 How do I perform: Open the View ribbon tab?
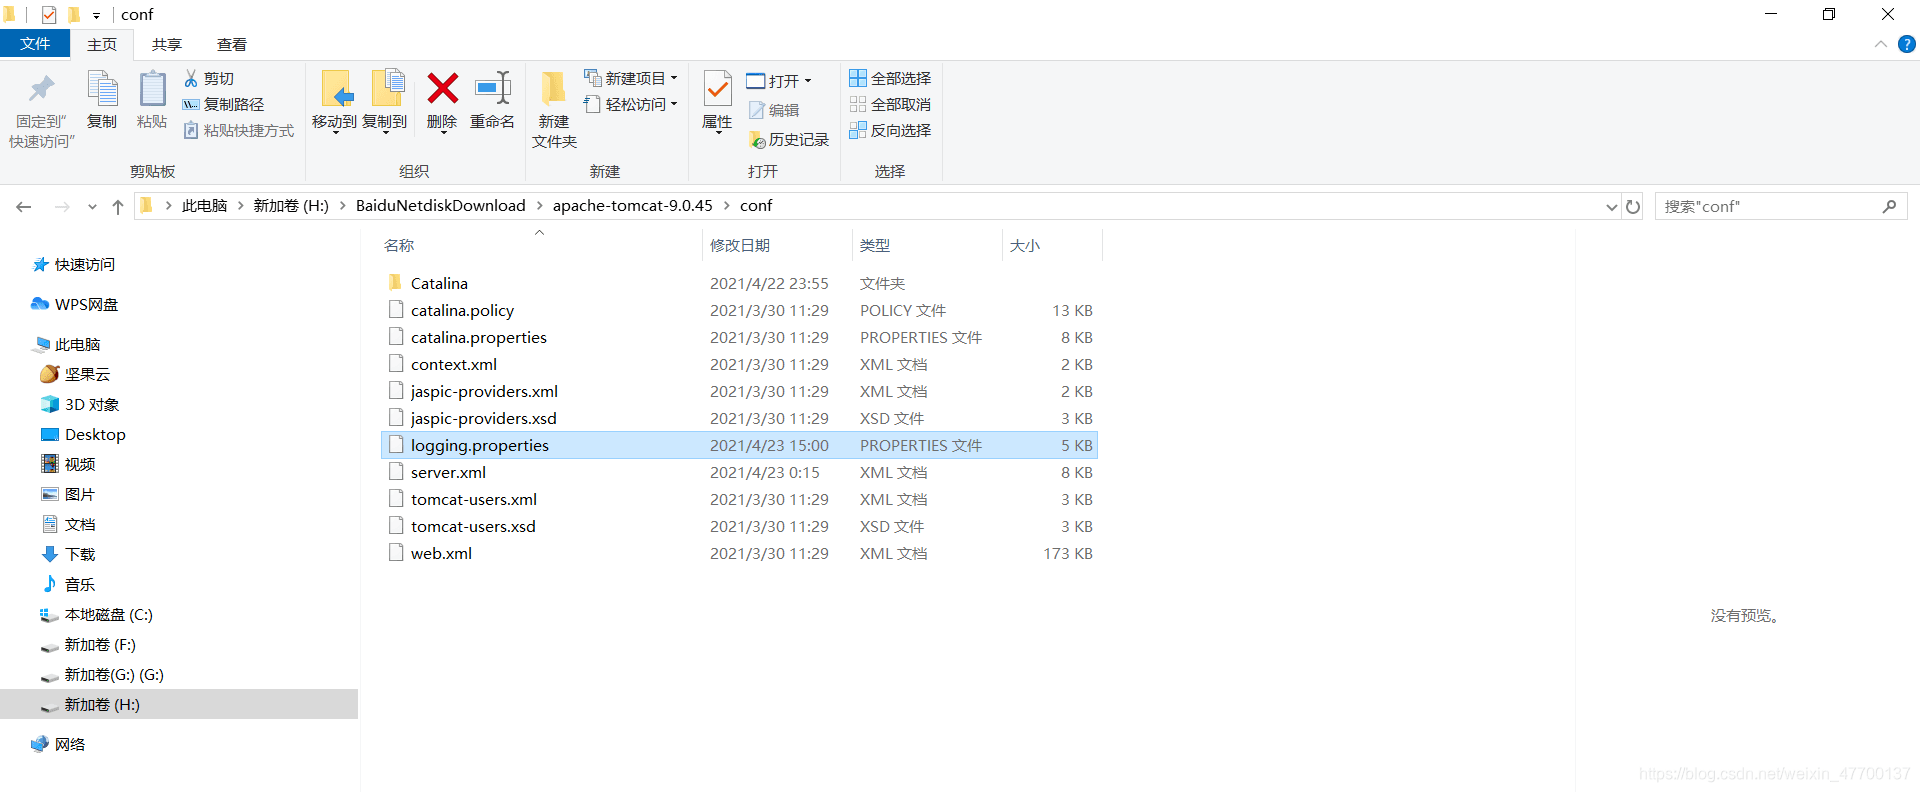coord(232,44)
